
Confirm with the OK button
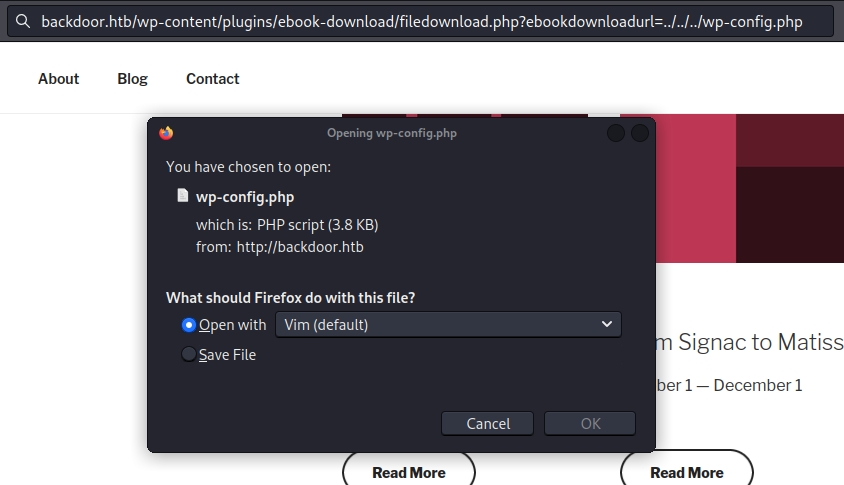[590, 423]
